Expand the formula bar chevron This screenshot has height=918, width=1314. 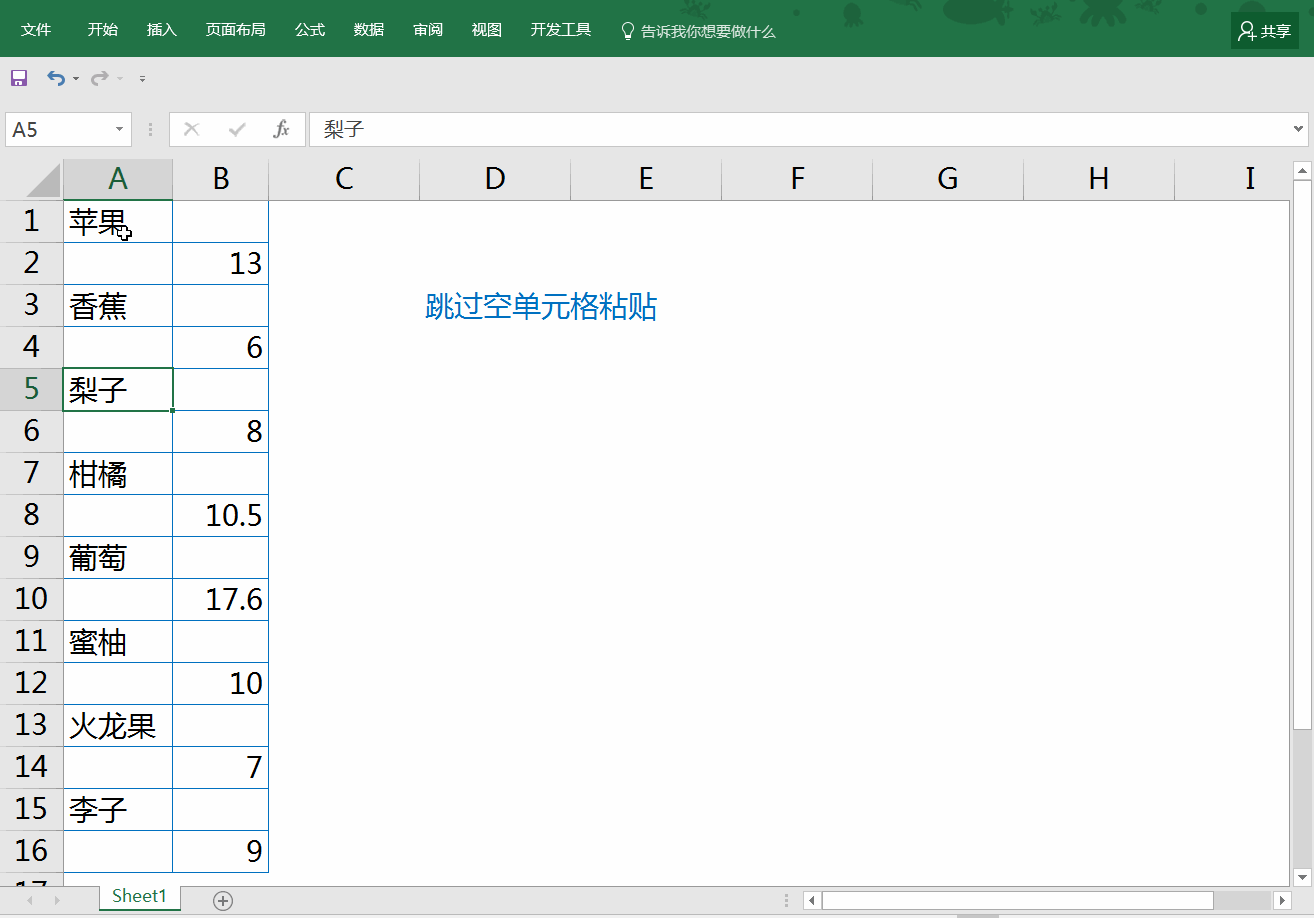1299,129
